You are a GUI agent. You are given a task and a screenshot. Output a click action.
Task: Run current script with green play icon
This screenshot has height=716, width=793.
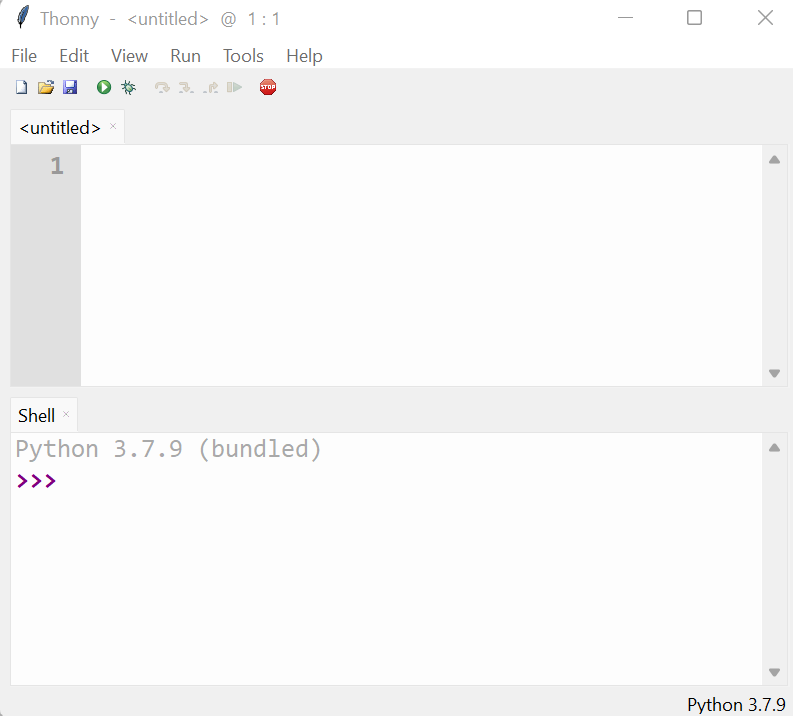[104, 87]
